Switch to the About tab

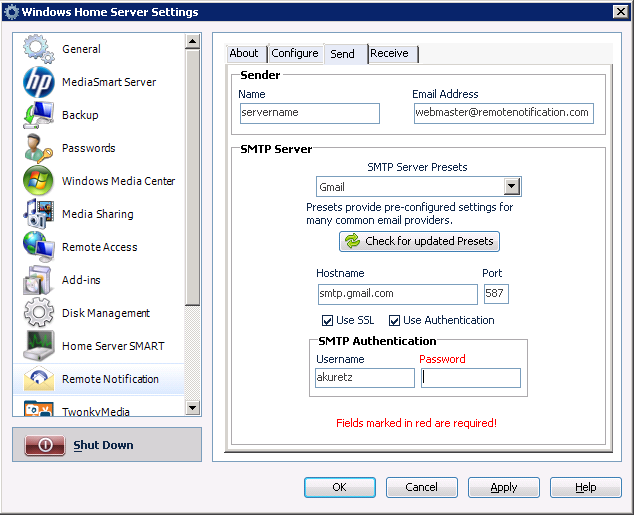pos(246,53)
